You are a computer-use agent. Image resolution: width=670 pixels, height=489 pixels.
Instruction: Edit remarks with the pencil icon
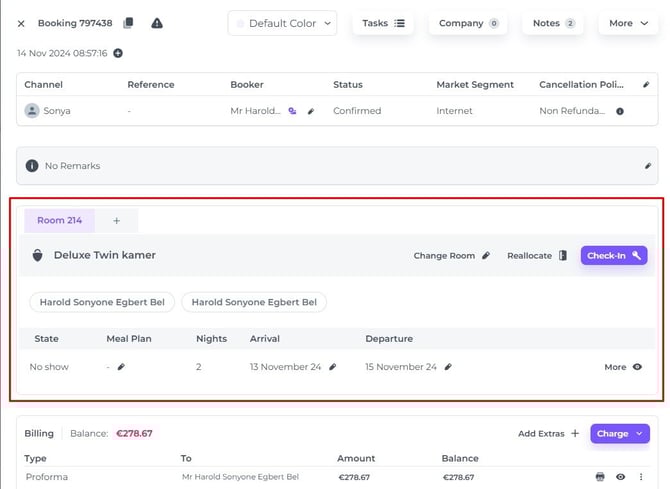pyautogui.click(x=647, y=166)
